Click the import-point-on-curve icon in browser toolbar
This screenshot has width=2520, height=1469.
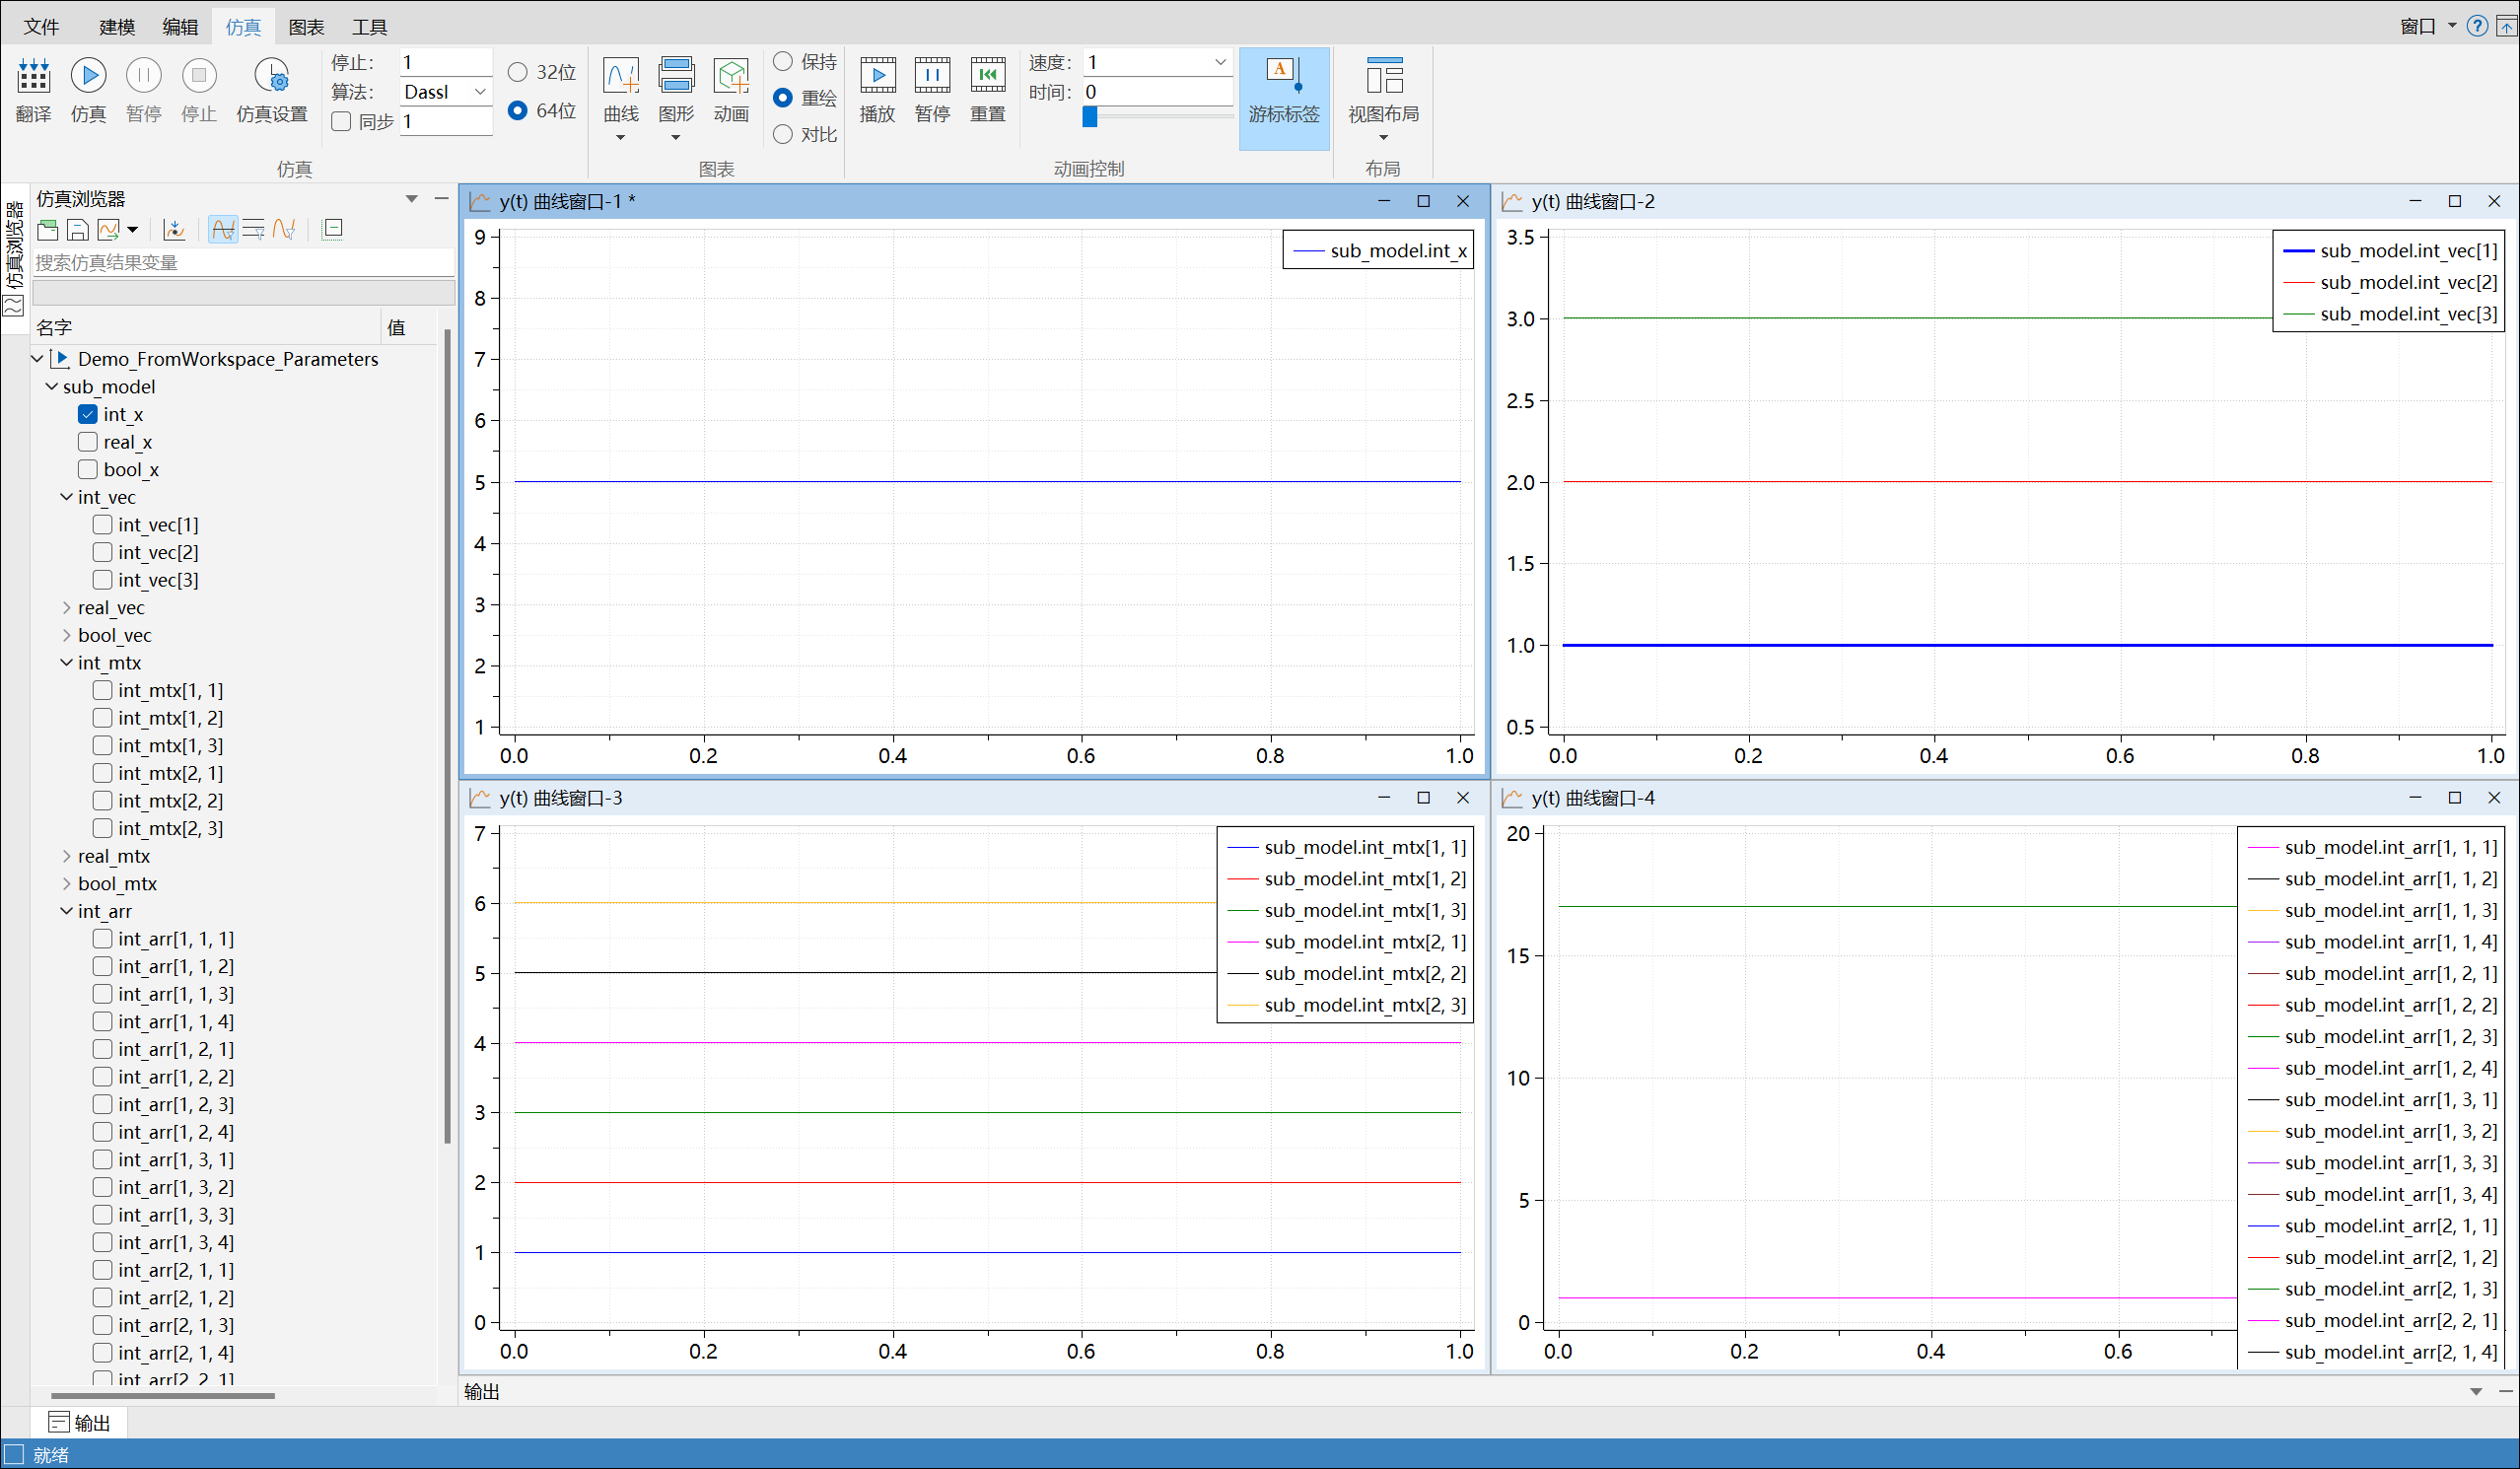(174, 230)
